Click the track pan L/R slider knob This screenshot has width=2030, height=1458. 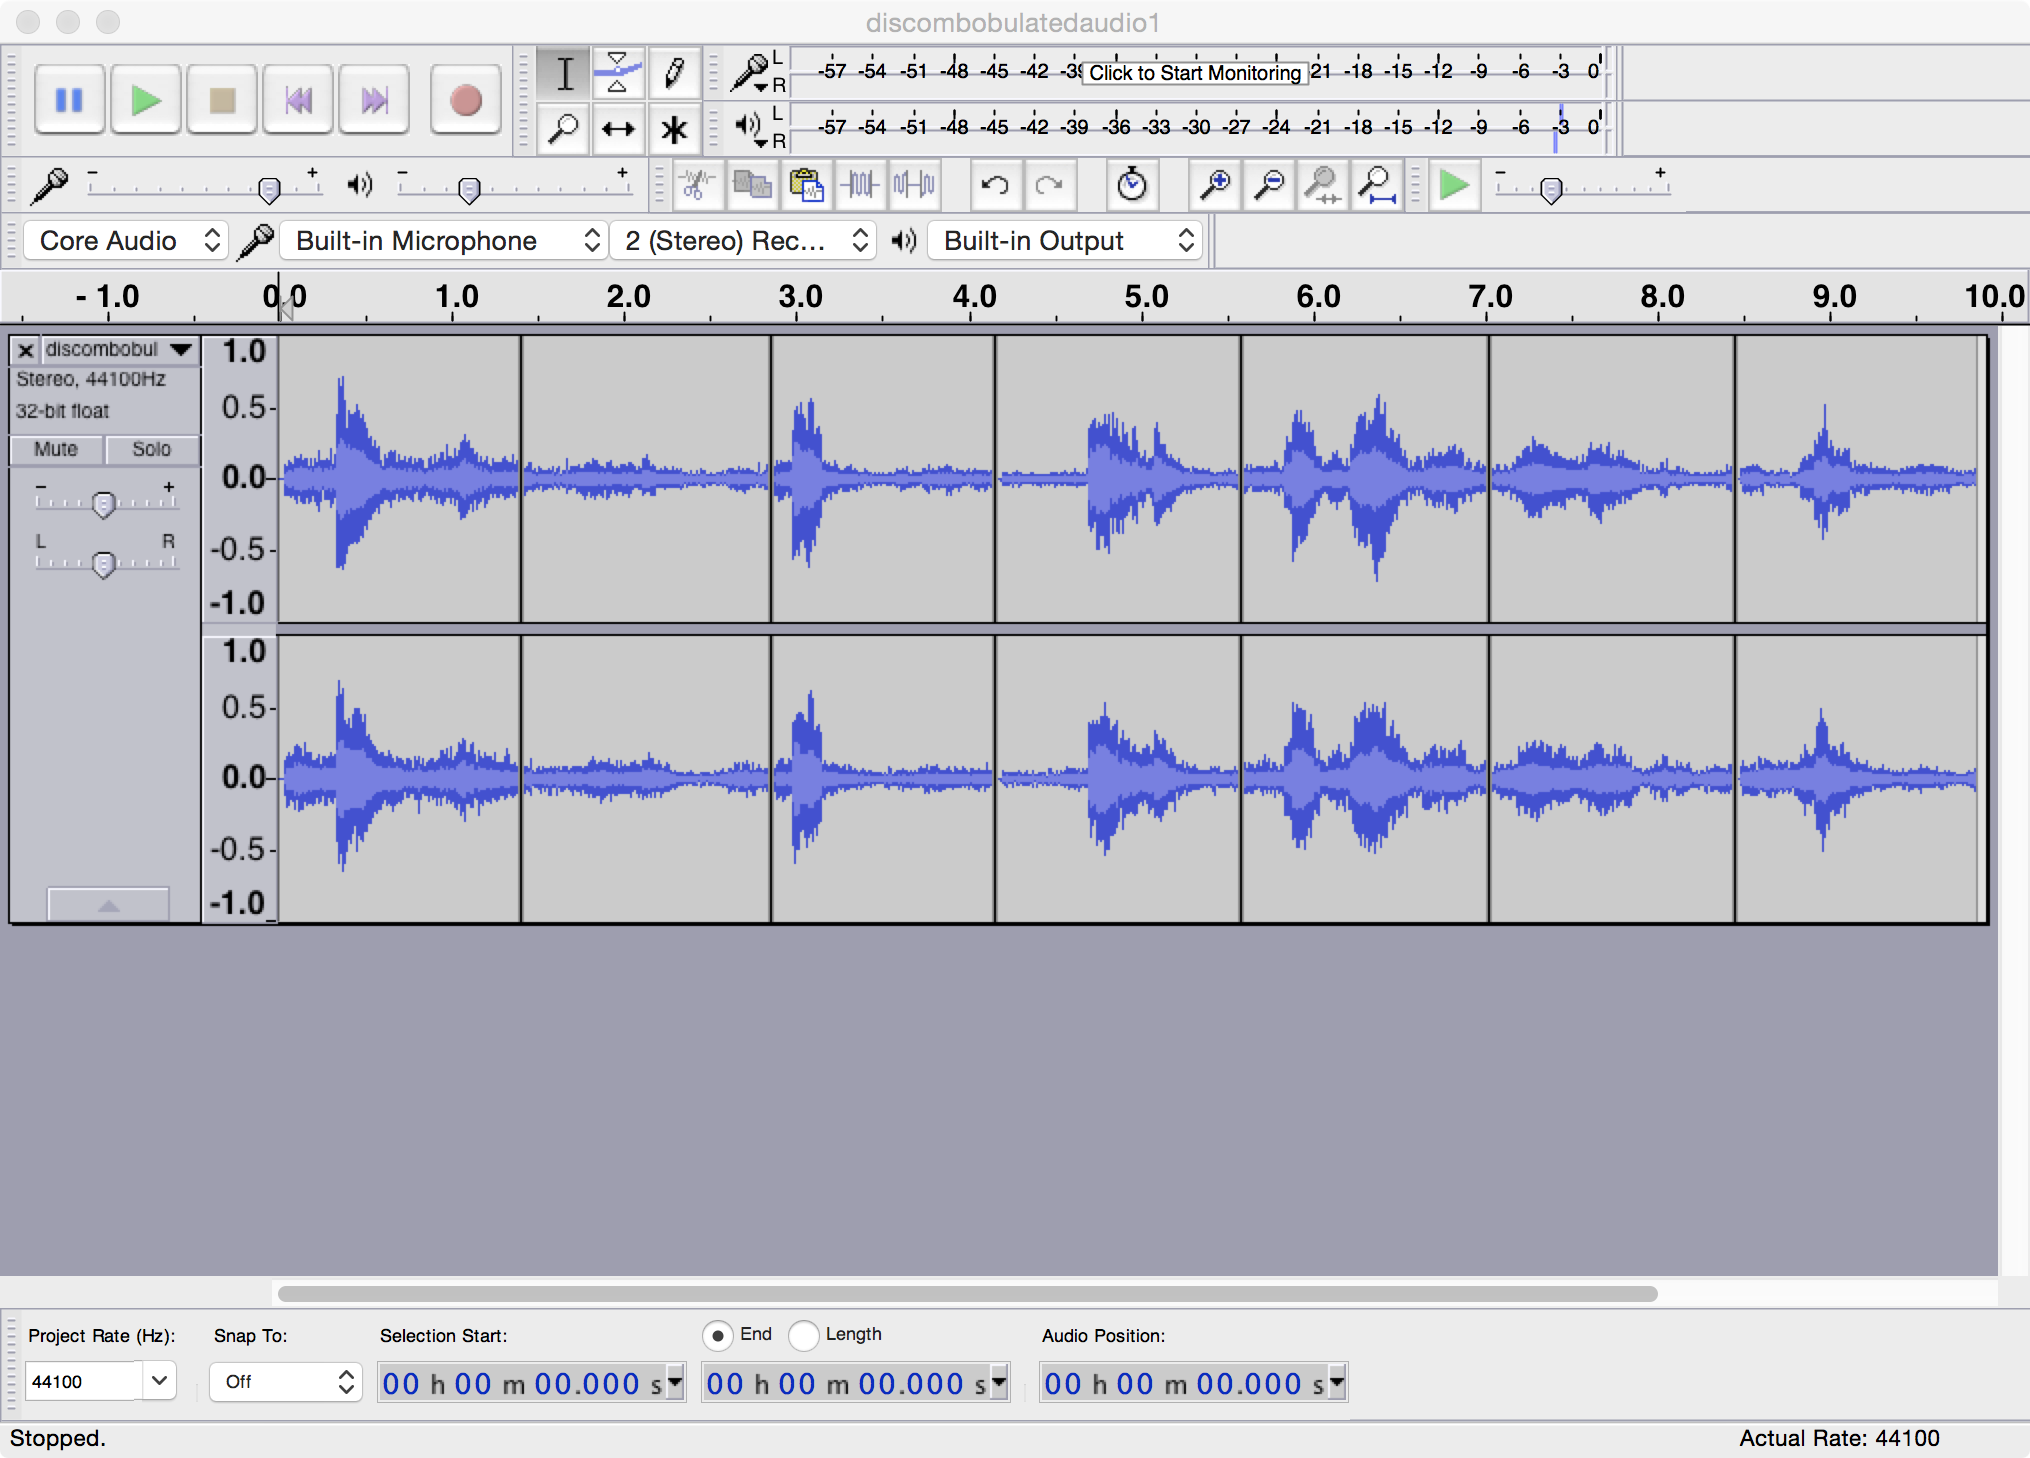click(x=103, y=564)
